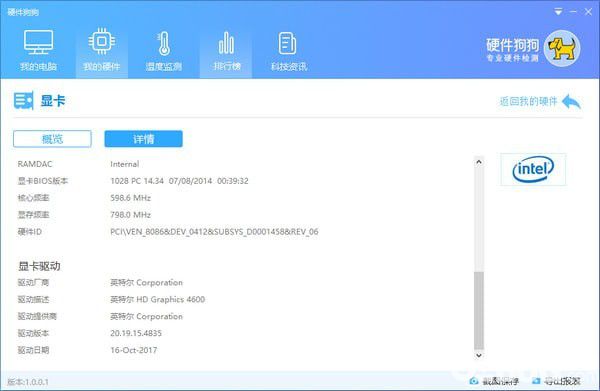Switch to the 概览 tab
Screen dimensions: 600x391
point(52,138)
